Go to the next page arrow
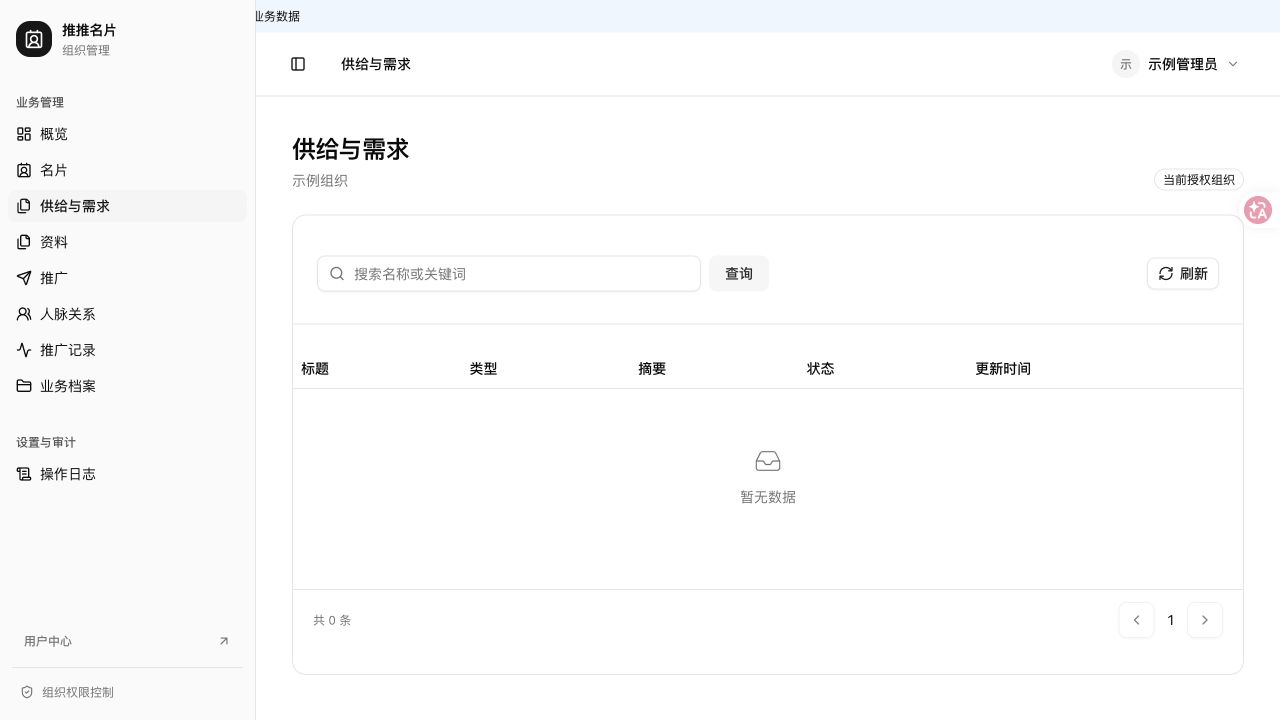The image size is (1280, 720). [1205, 620]
